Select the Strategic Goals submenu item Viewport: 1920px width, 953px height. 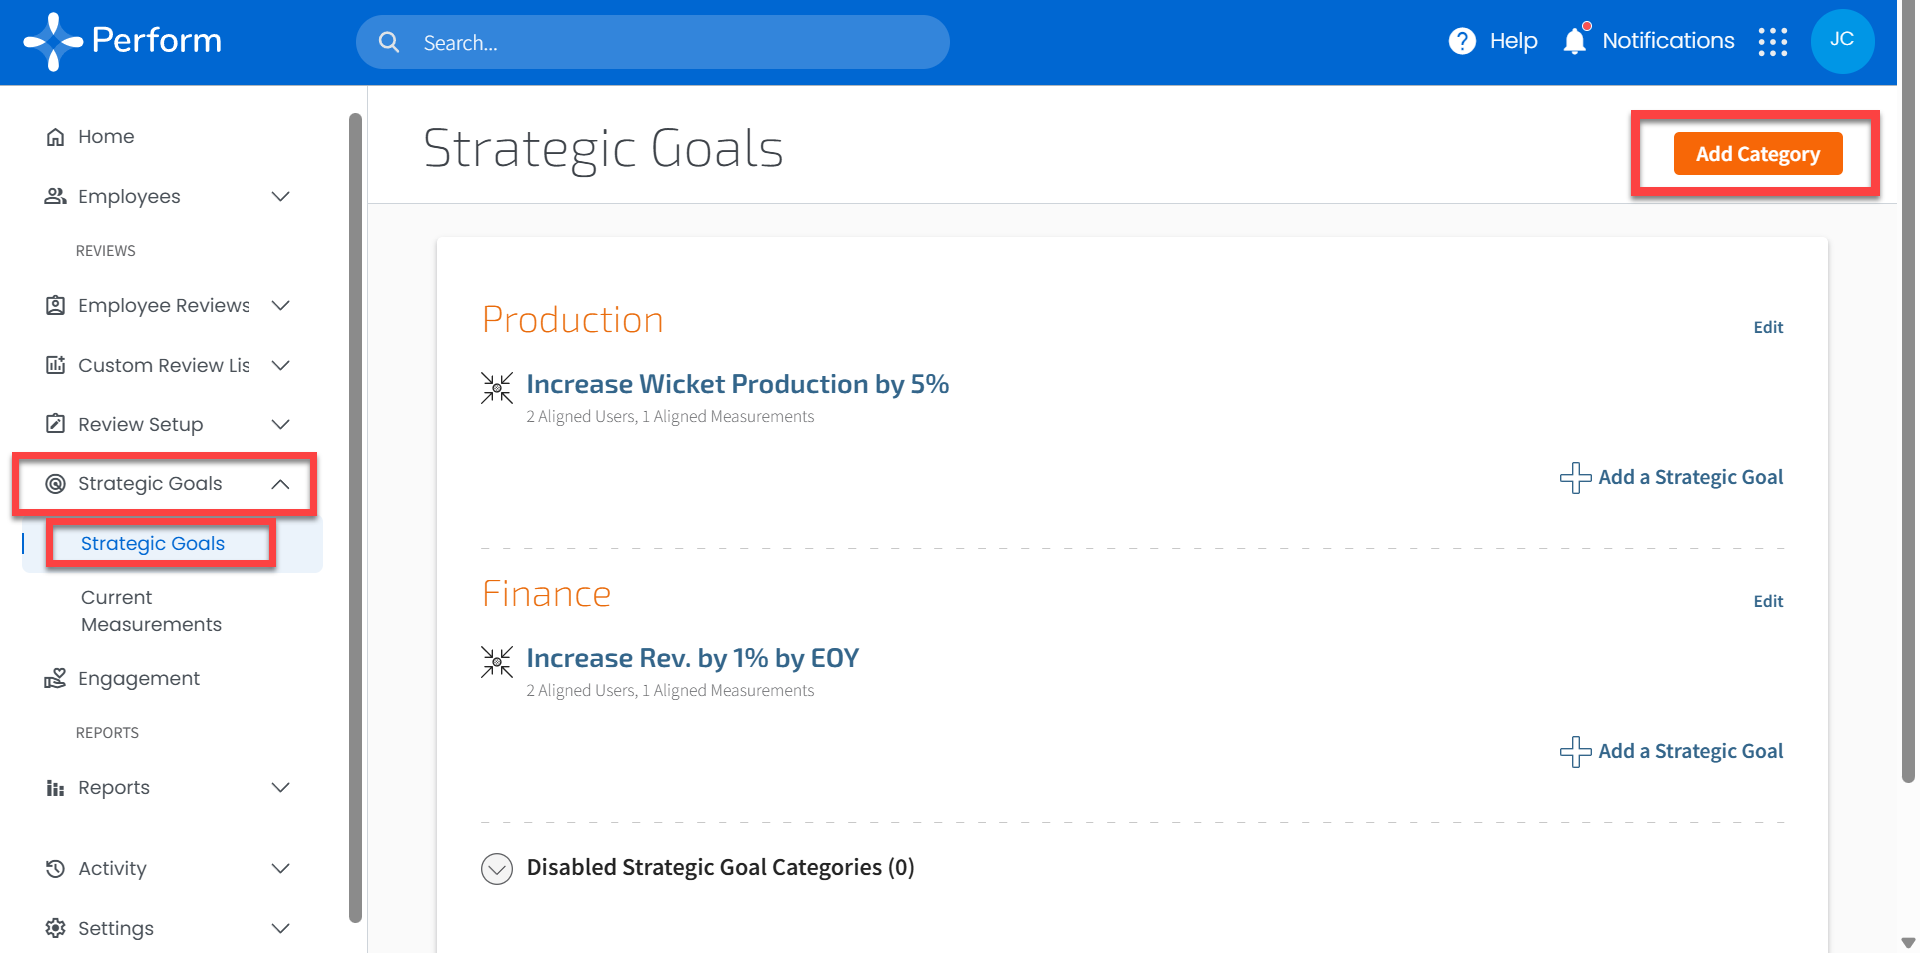coord(153,544)
